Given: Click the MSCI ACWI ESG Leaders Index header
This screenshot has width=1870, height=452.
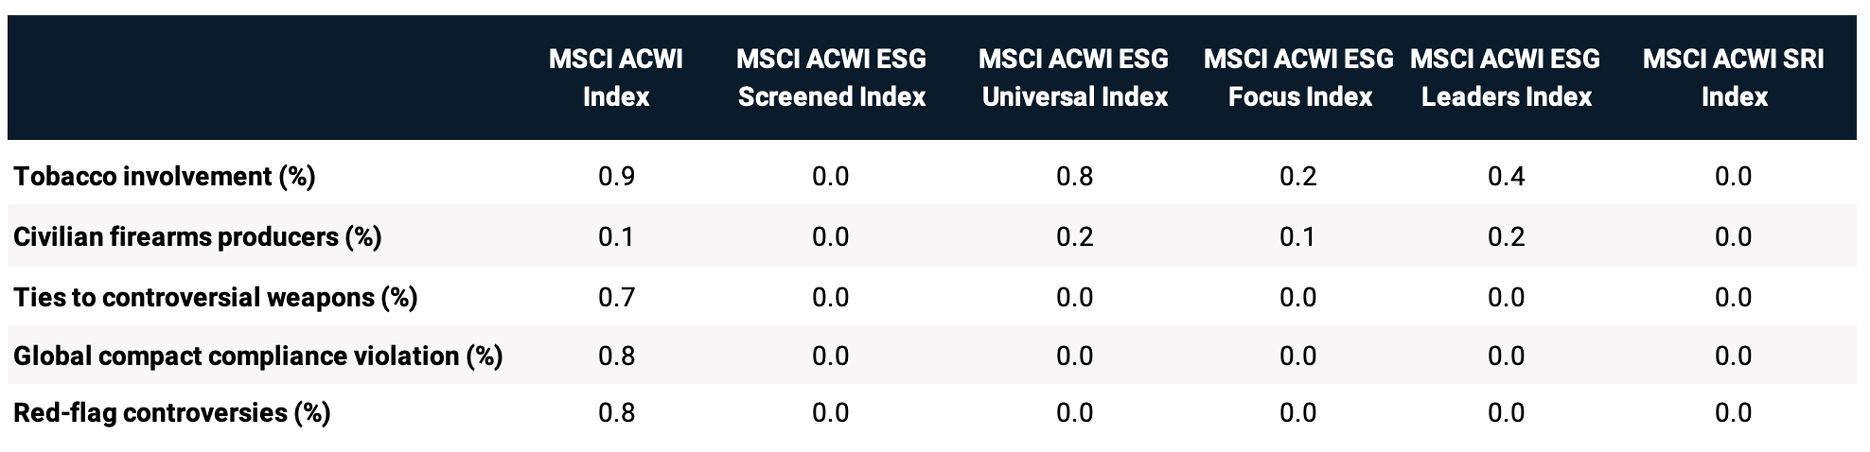Looking at the screenshot, I should click(1506, 77).
